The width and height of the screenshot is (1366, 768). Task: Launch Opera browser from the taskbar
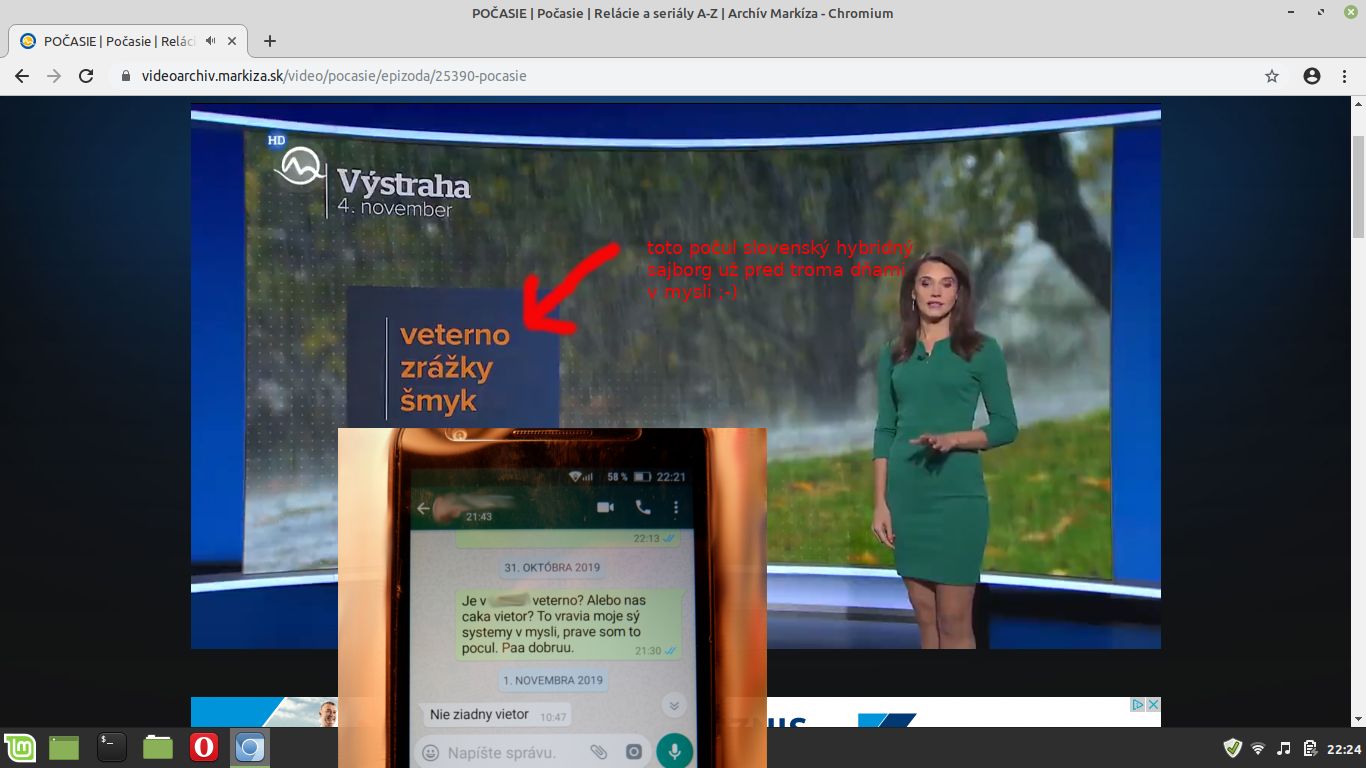204,747
